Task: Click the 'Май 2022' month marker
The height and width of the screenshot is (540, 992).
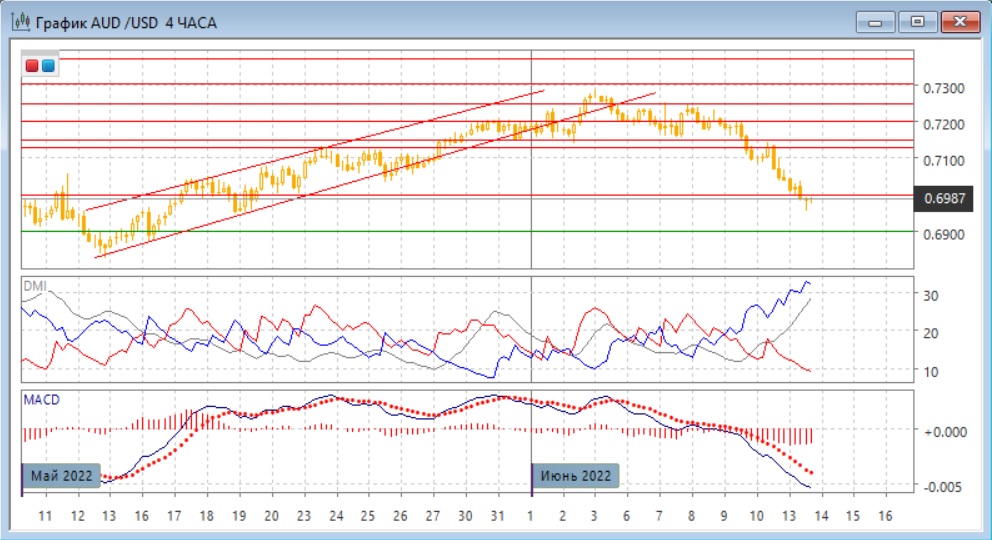Action: click(x=64, y=475)
